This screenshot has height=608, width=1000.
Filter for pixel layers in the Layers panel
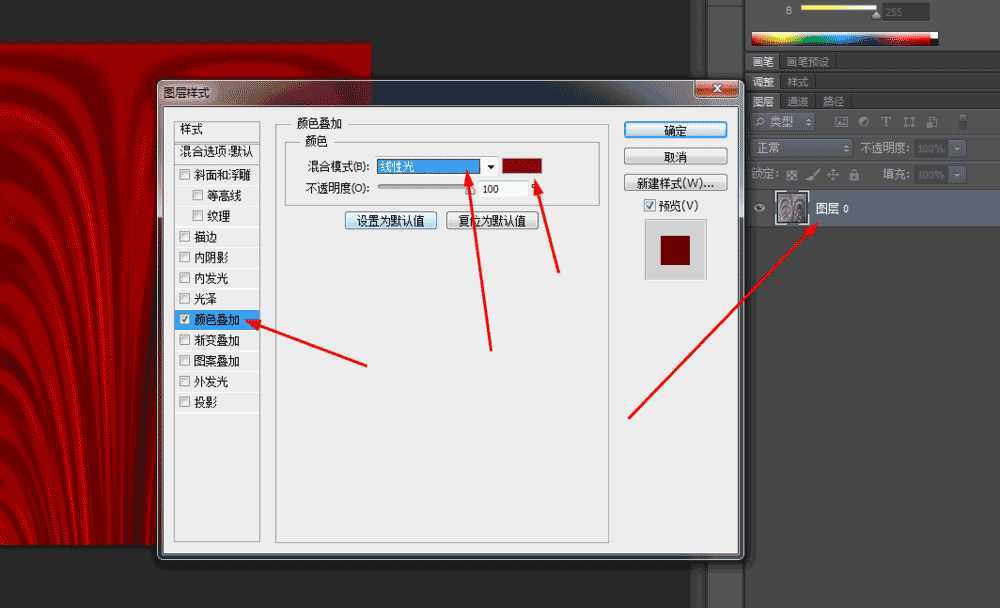(841, 121)
